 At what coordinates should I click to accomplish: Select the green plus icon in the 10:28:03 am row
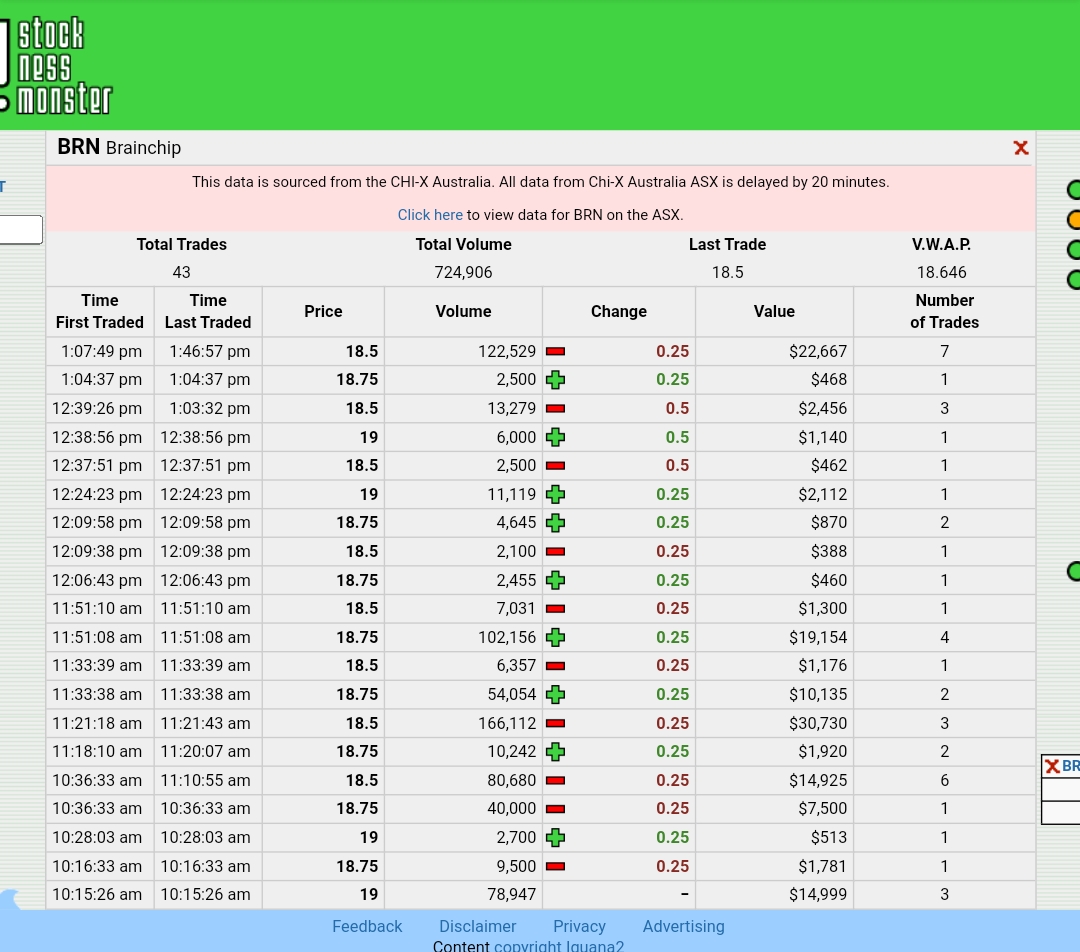[555, 838]
